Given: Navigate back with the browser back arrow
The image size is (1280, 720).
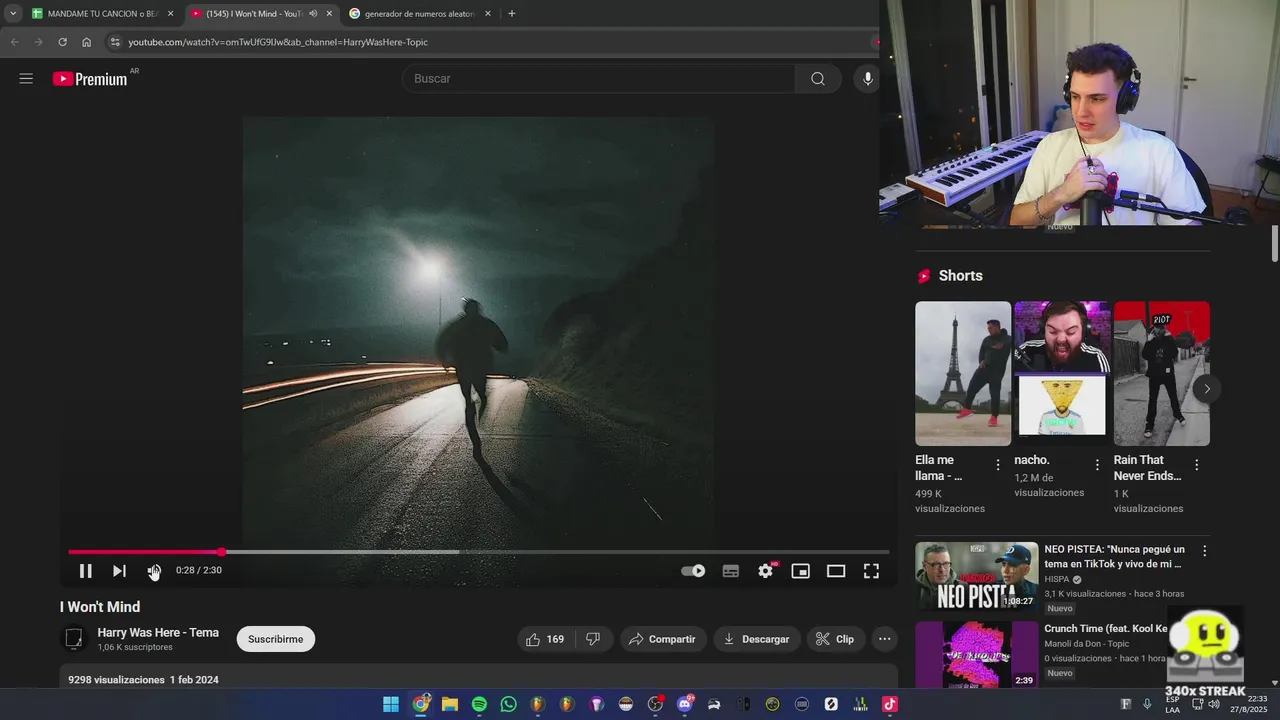Looking at the screenshot, I should click(x=14, y=42).
